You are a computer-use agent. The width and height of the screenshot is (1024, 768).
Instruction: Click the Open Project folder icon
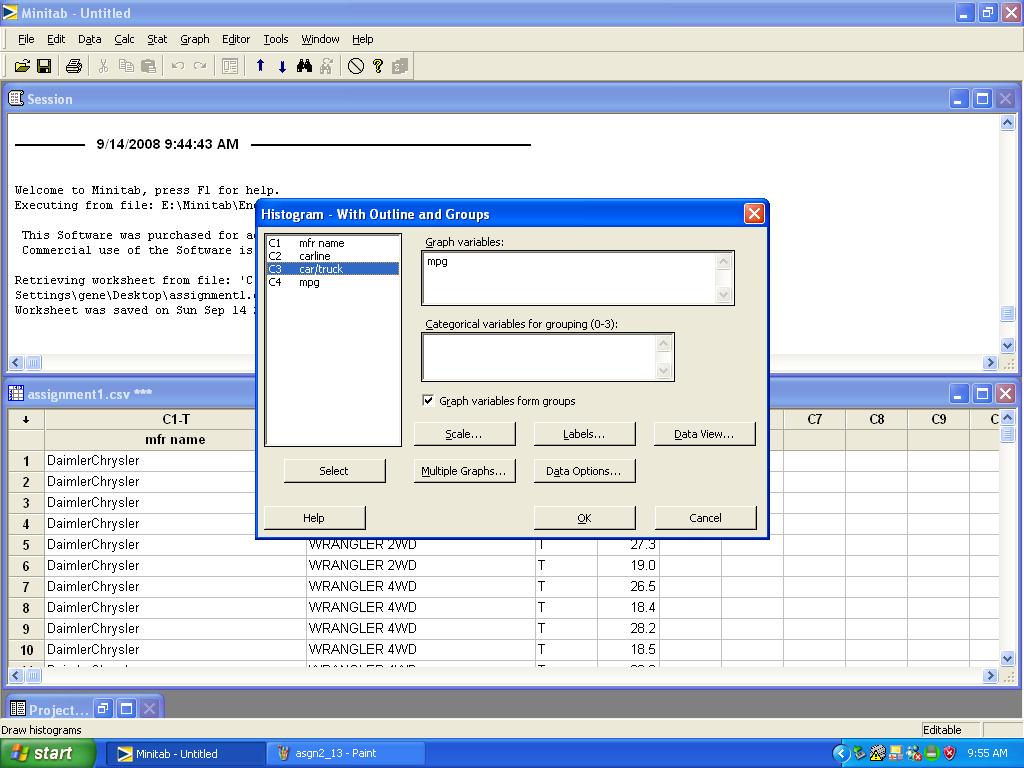(22, 66)
